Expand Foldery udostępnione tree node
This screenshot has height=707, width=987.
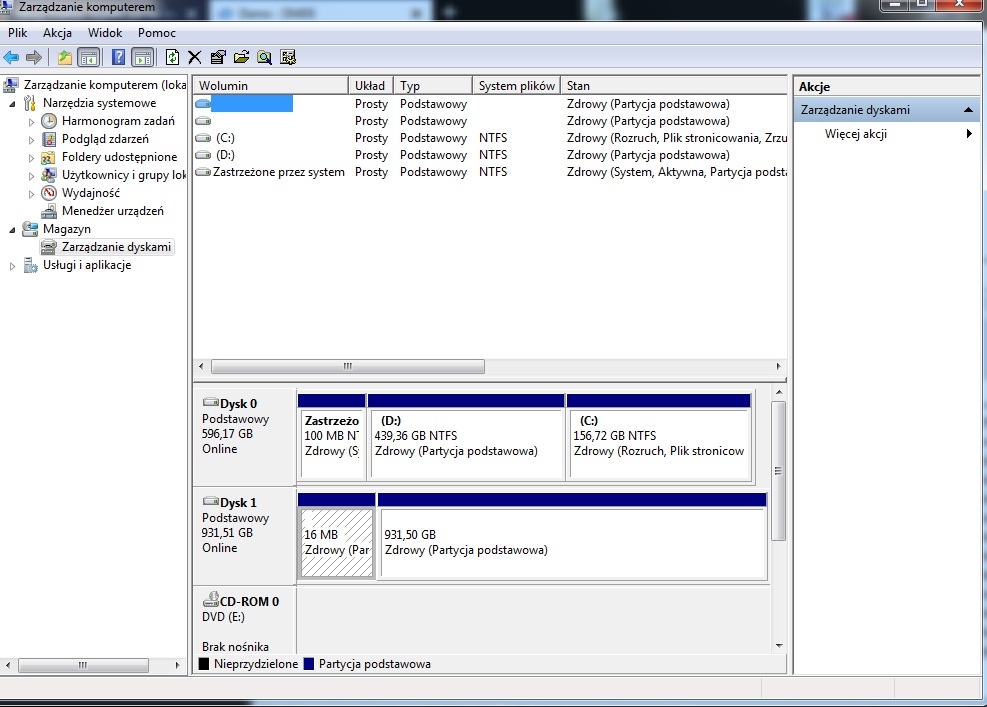31,158
